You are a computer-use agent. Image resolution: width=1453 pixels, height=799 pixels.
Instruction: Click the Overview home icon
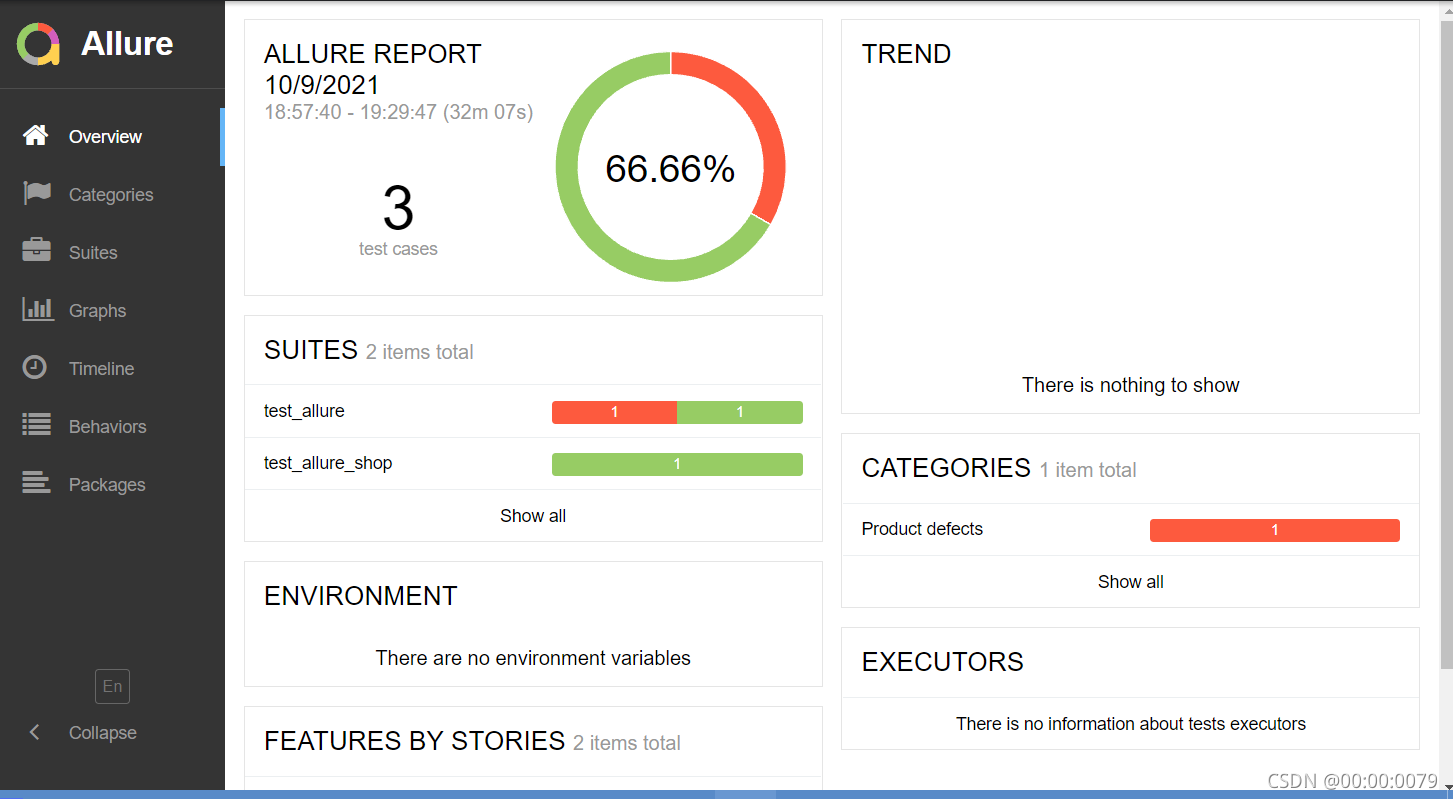36,136
